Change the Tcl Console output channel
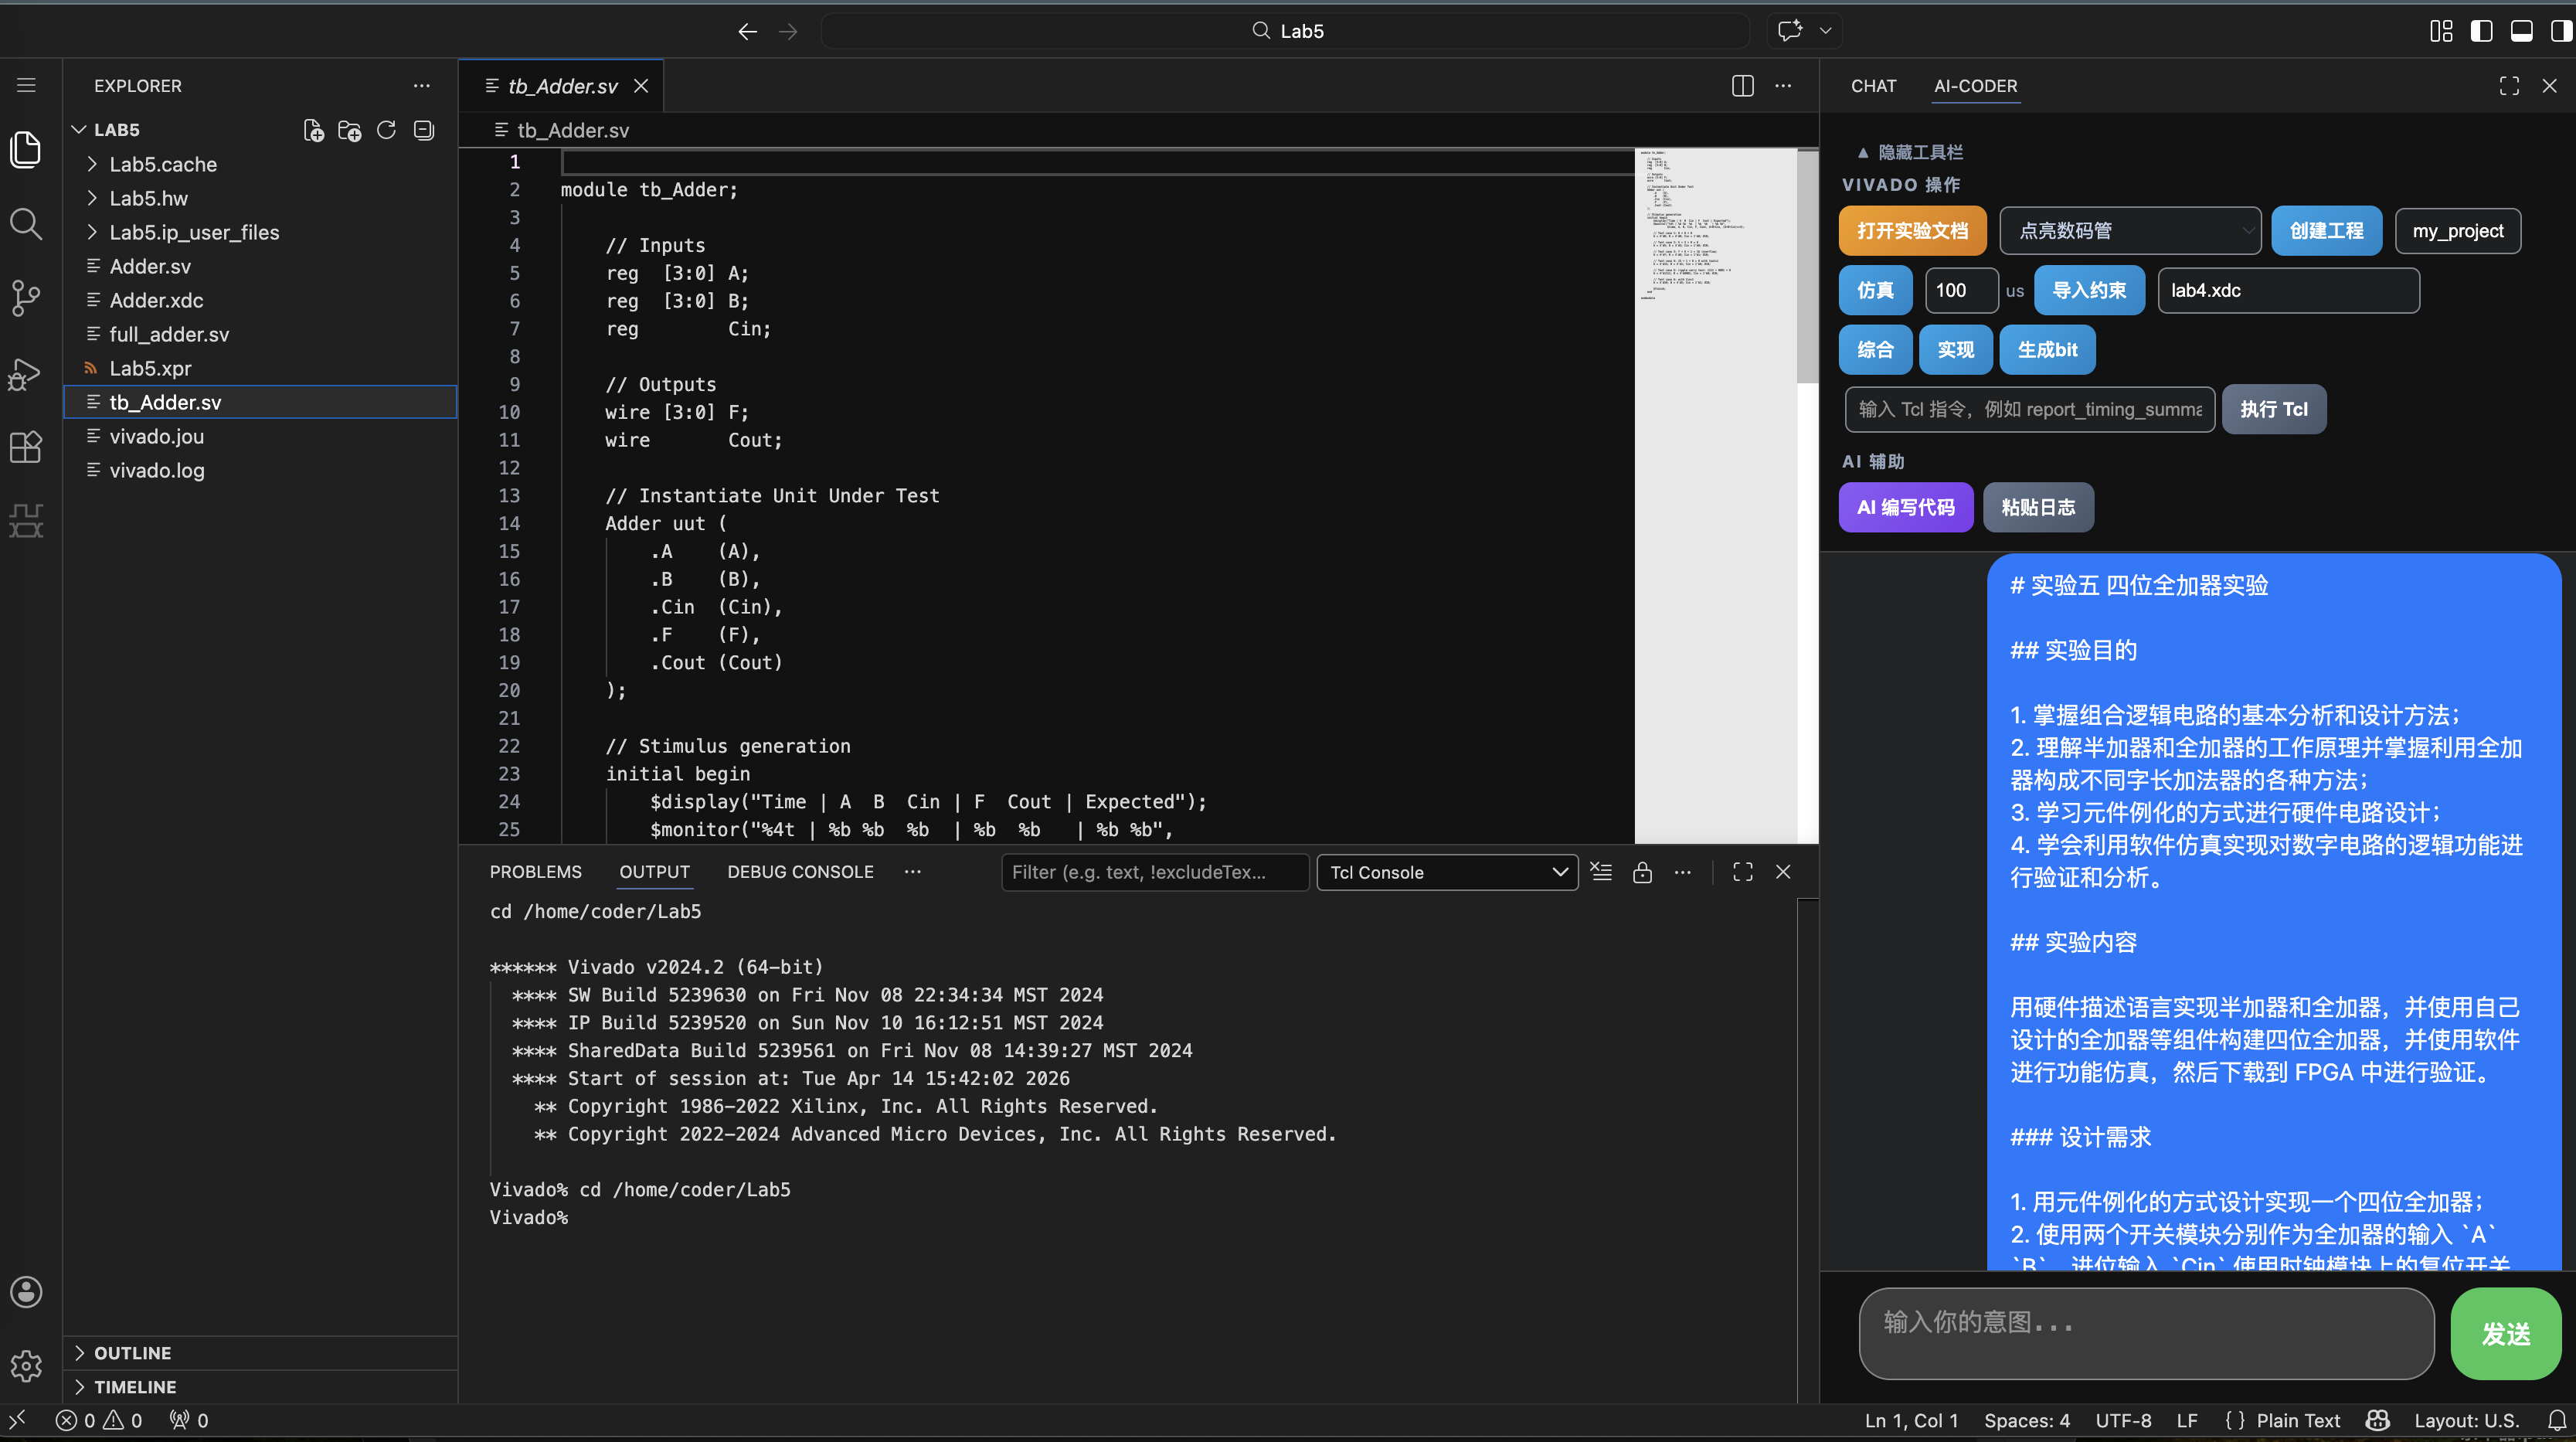Screen dimensions: 2576x1442 click(x=1447, y=872)
